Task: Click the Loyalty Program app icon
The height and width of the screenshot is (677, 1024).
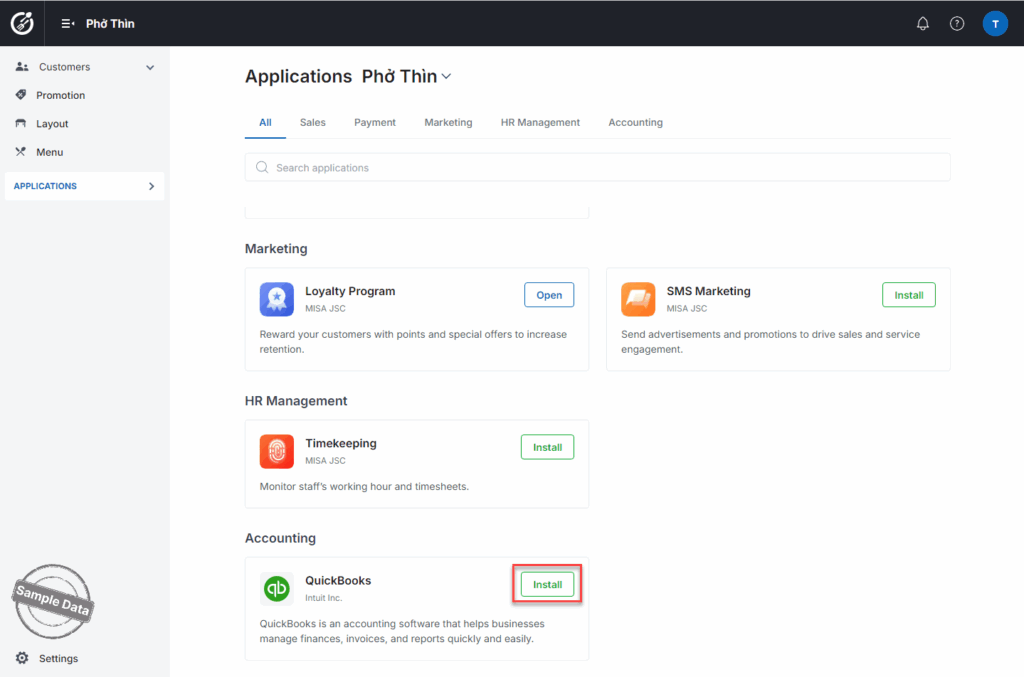Action: (277, 299)
